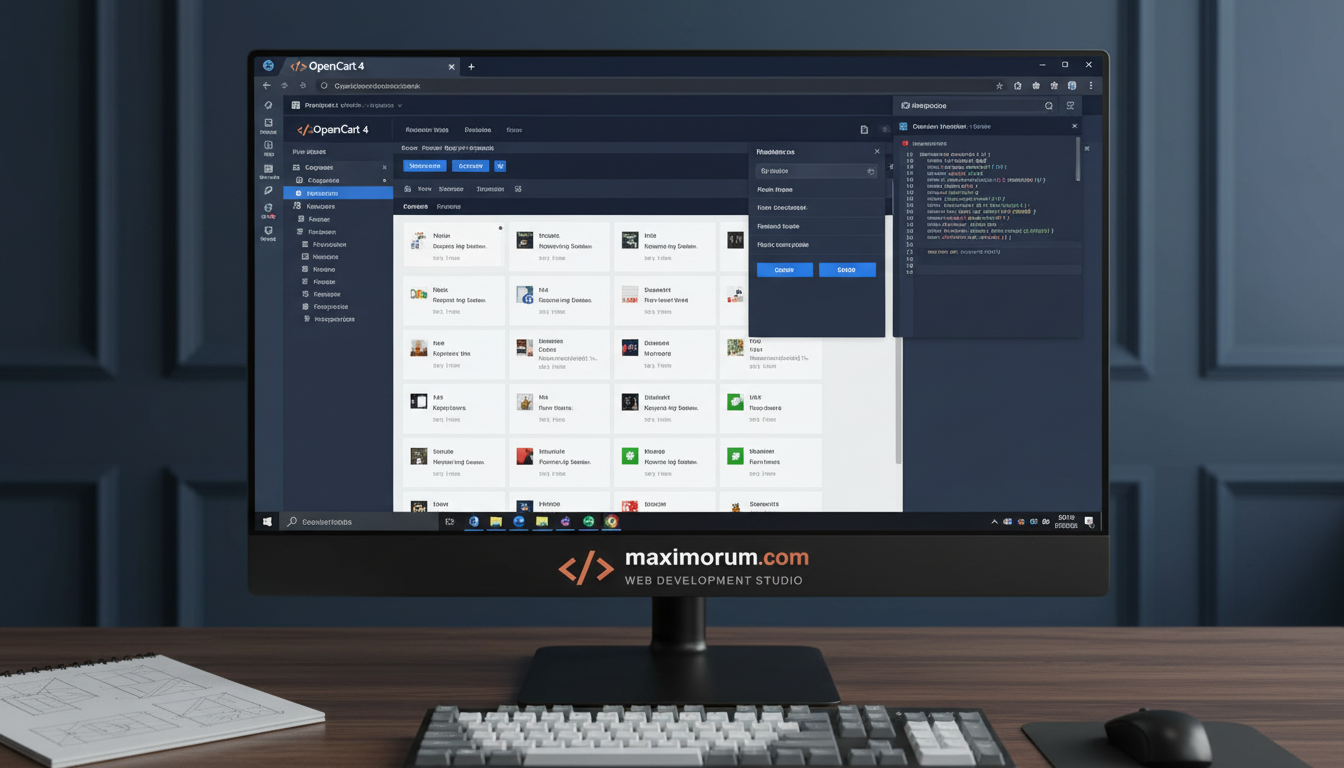Click the search magnifier above the code panel
1344x768 pixels.
tap(1049, 105)
